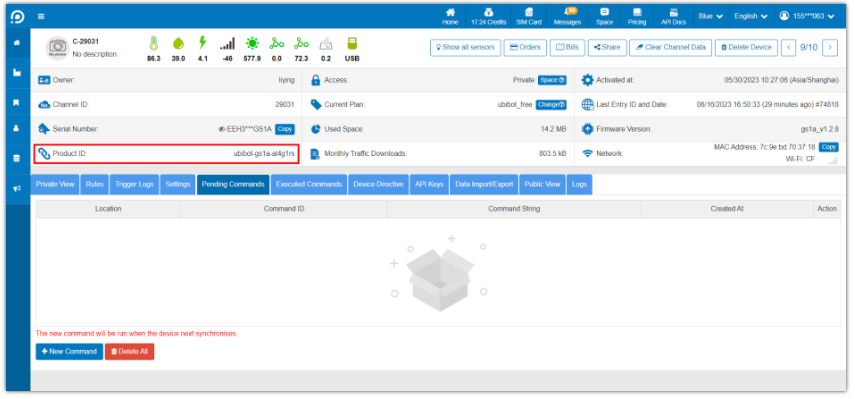Click the light sensor icon 577.9
The image size is (855, 399).
coord(252,43)
